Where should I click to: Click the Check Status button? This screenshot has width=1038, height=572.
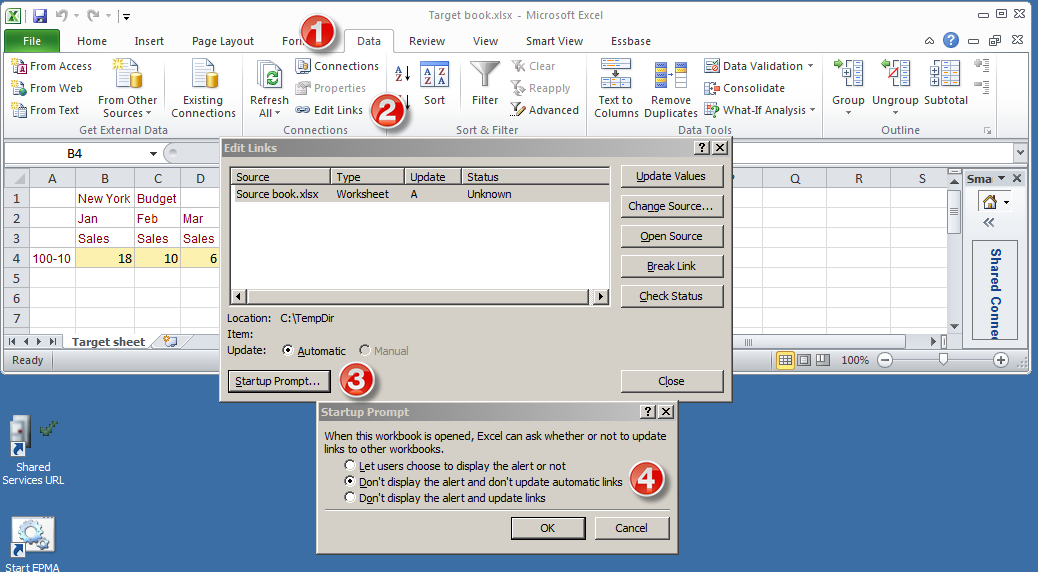tap(671, 296)
